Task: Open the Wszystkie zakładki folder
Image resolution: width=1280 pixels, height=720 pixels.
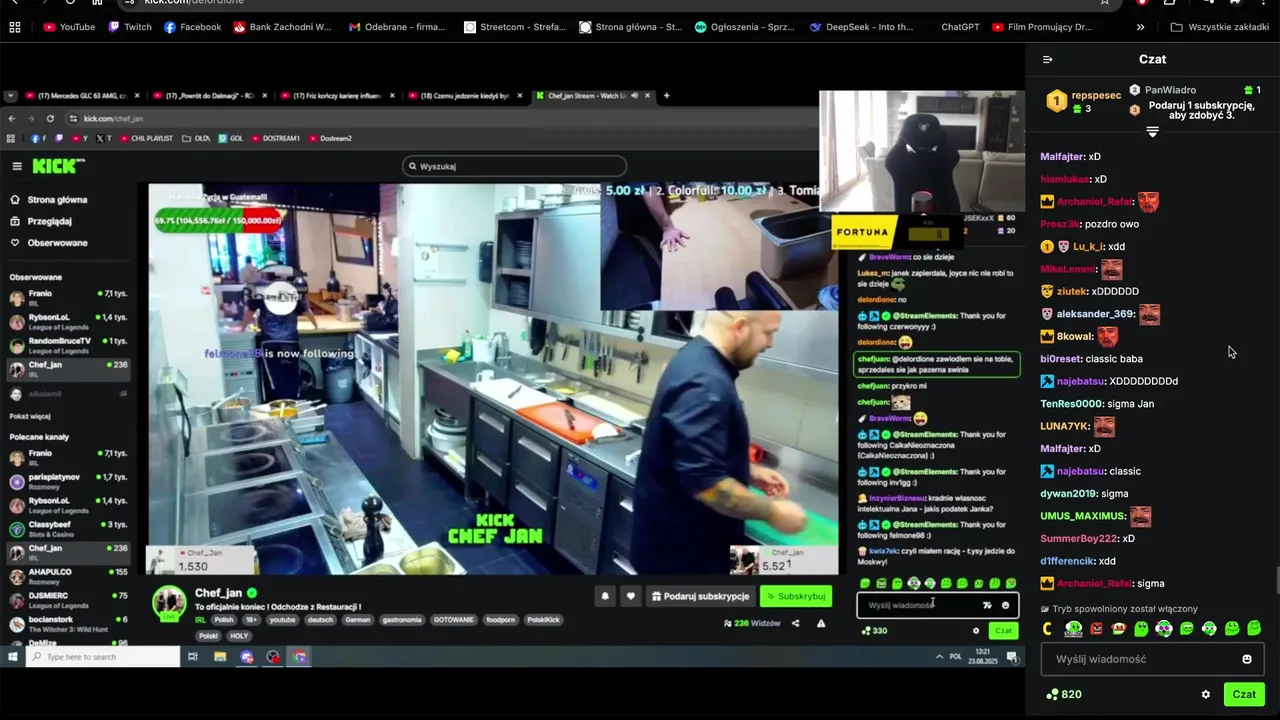Action: 1219,27
